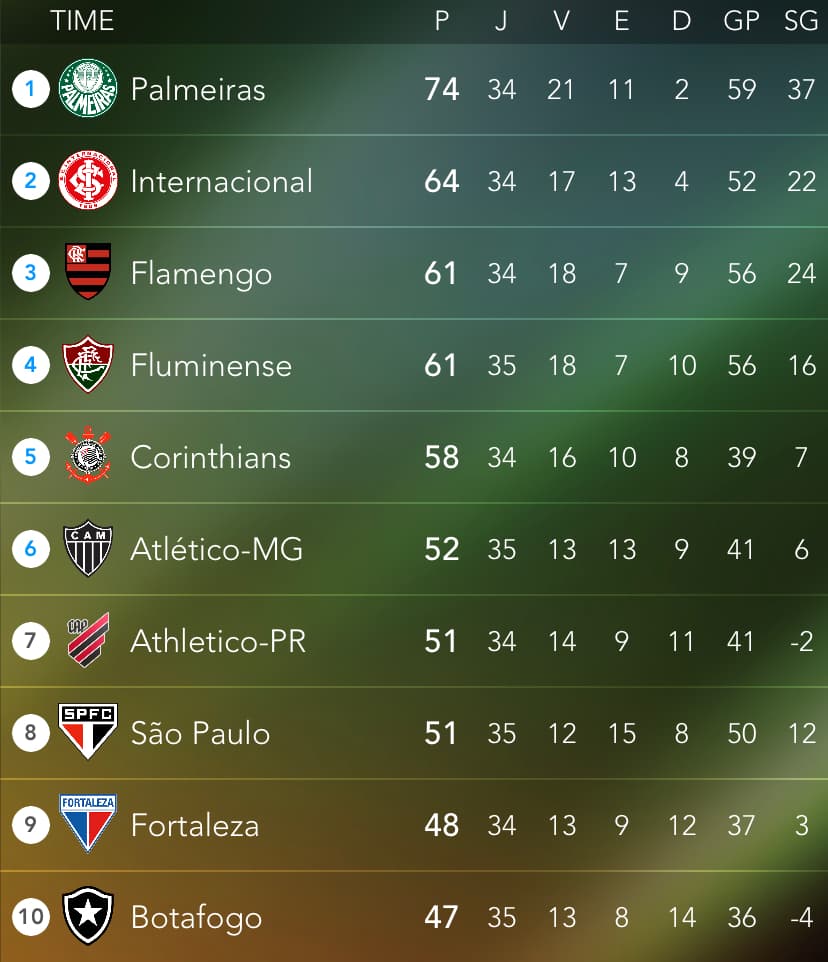Tap the Fortaleza club crest
Image resolution: width=828 pixels, height=962 pixels.
click(88, 823)
